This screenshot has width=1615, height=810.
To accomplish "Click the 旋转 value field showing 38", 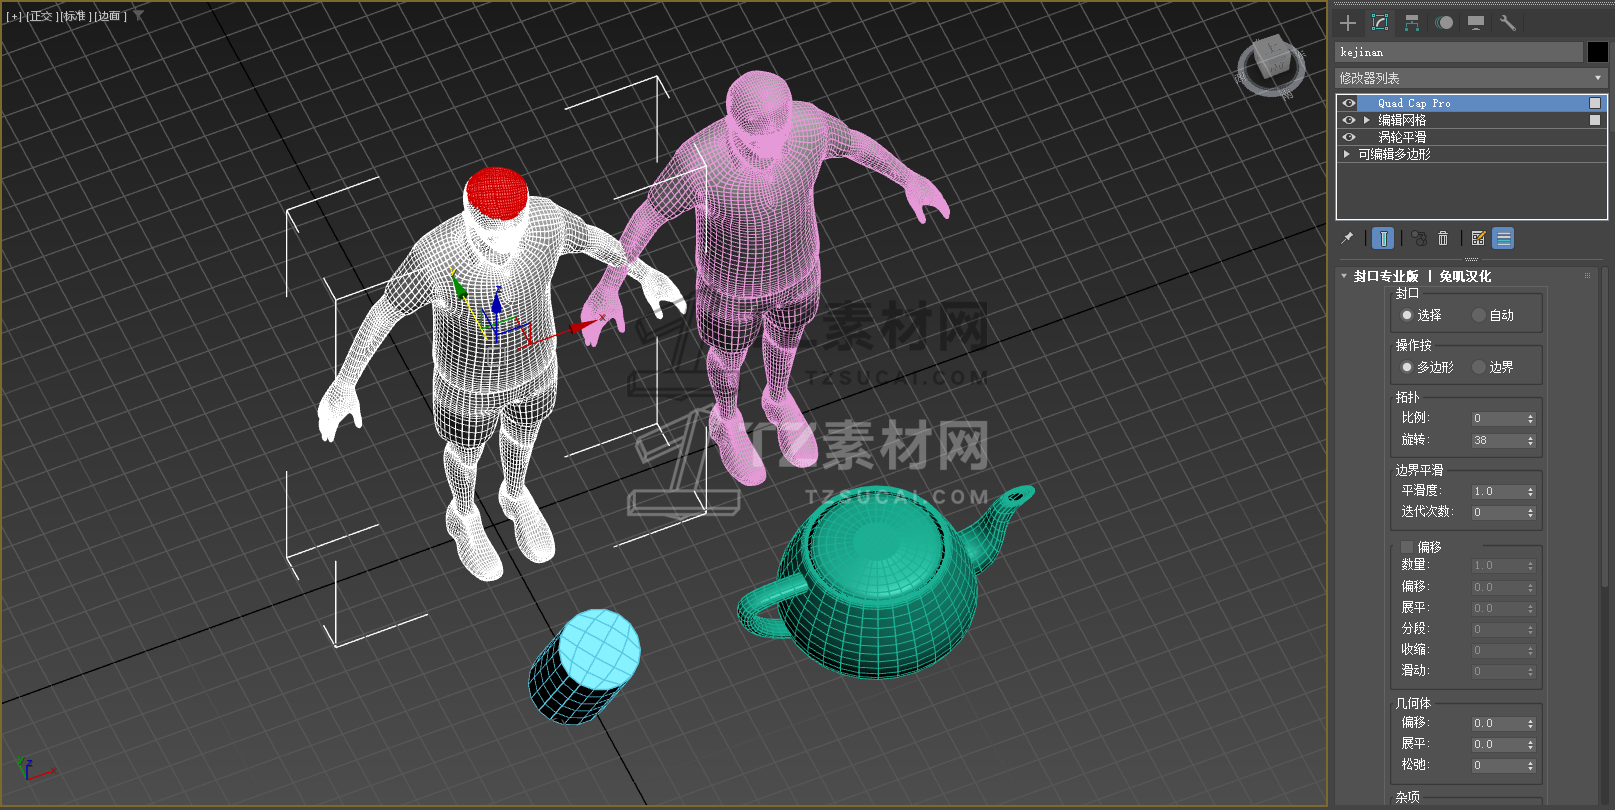I will pyautogui.click(x=1498, y=441).
